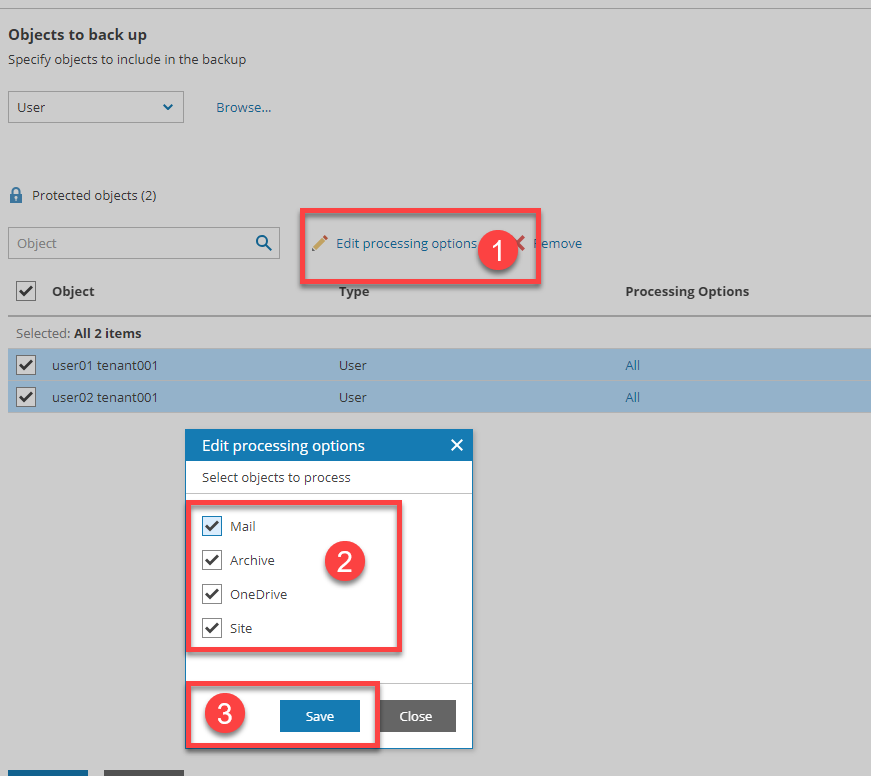
Task: Deselect the user01 tenant001 row checkbox
Action: (26, 365)
